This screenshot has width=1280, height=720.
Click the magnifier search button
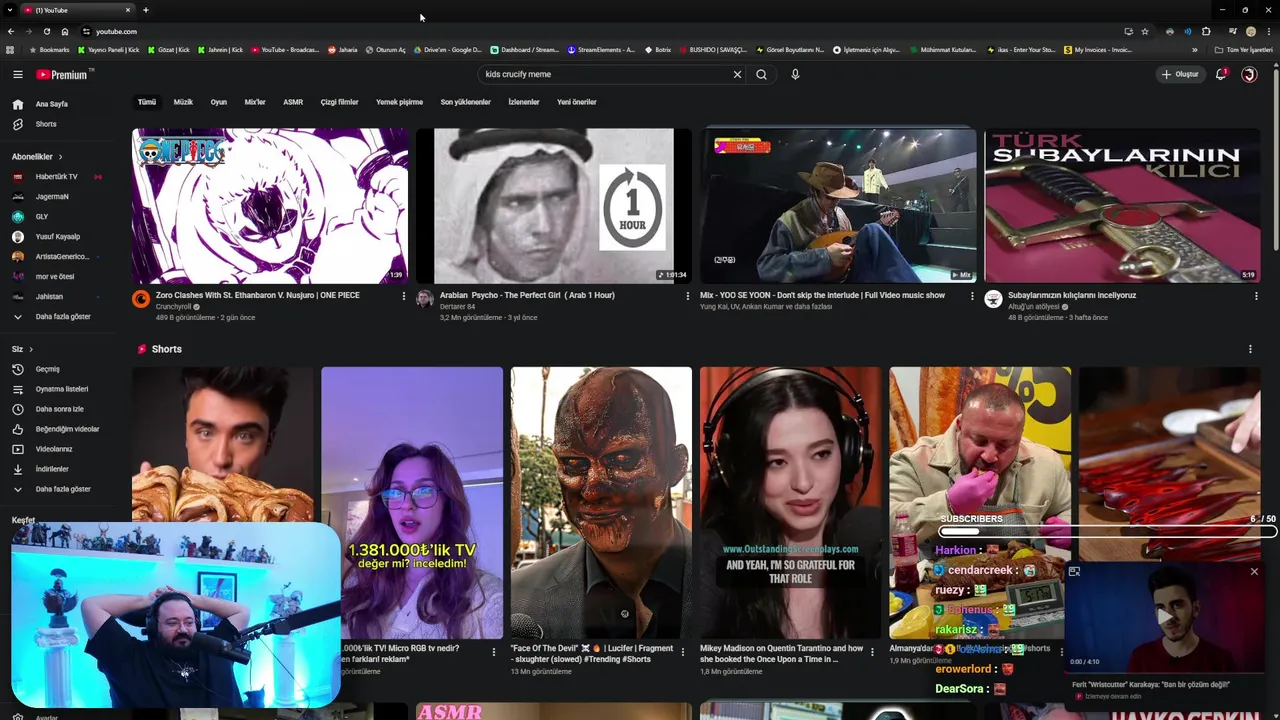point(762,74)
